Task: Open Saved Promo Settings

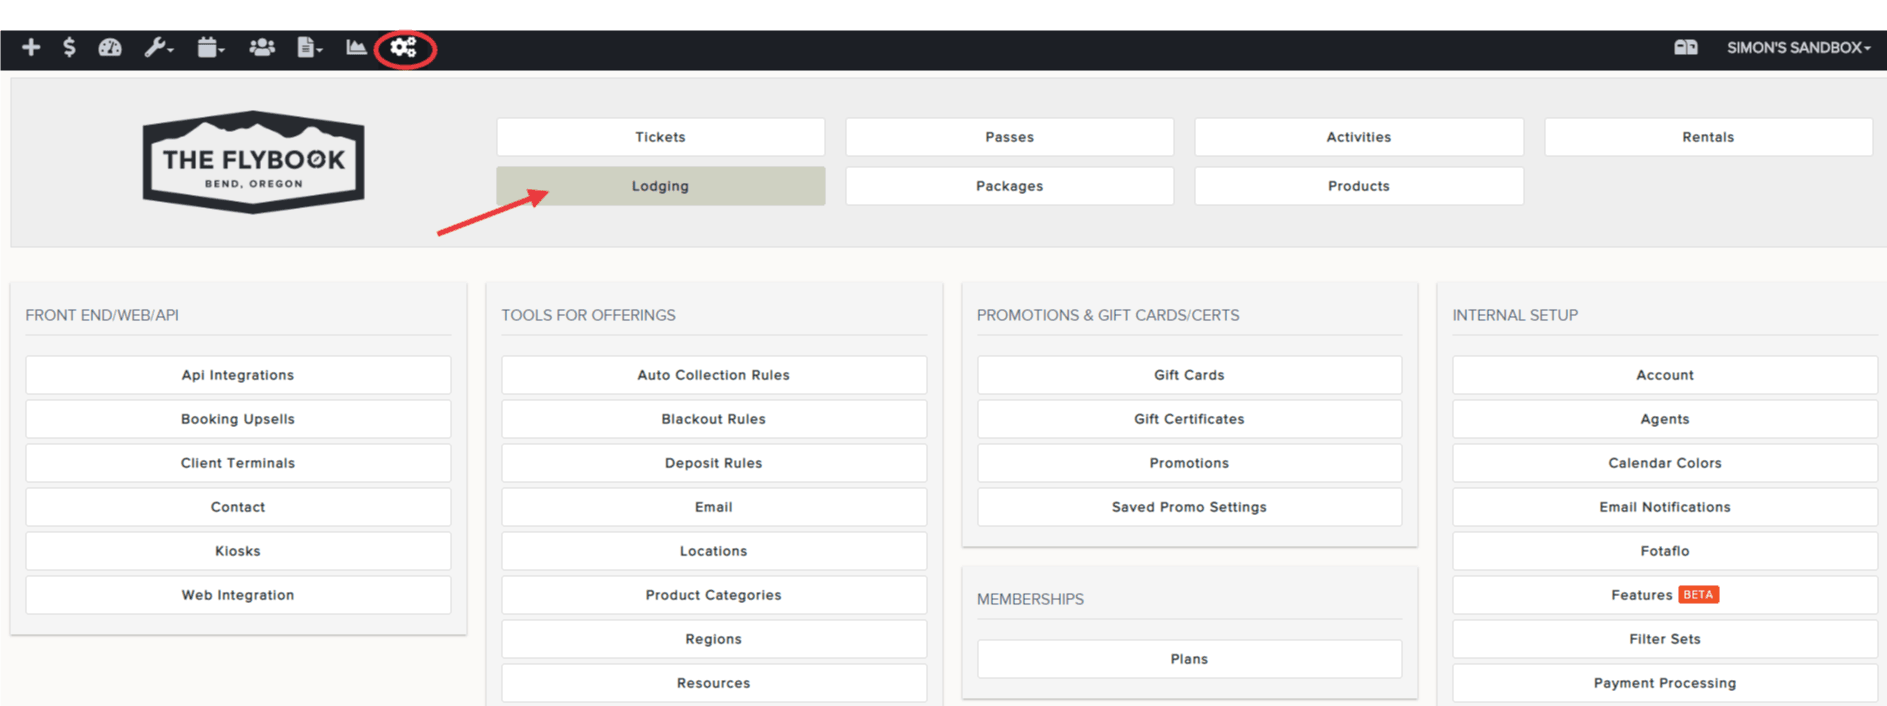Action: [1190, 507]
